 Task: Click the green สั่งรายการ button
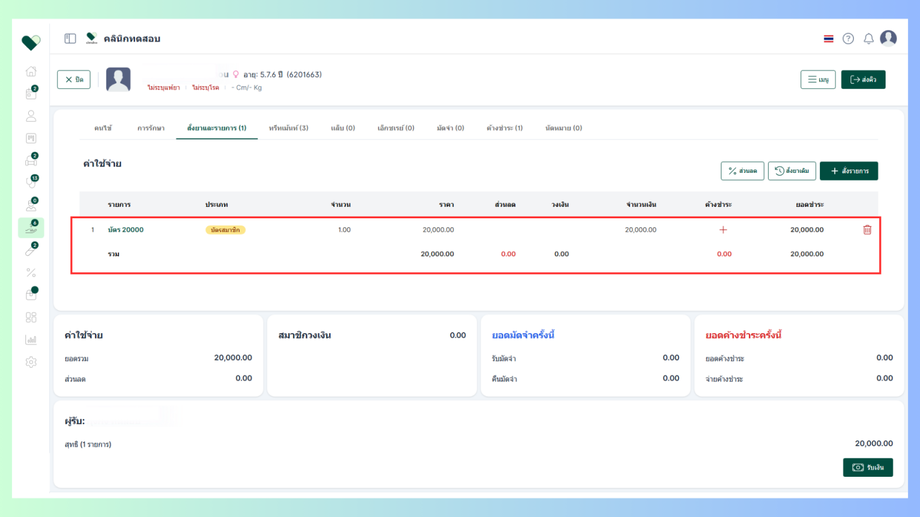pyautogui.click(x=848, y=171)
